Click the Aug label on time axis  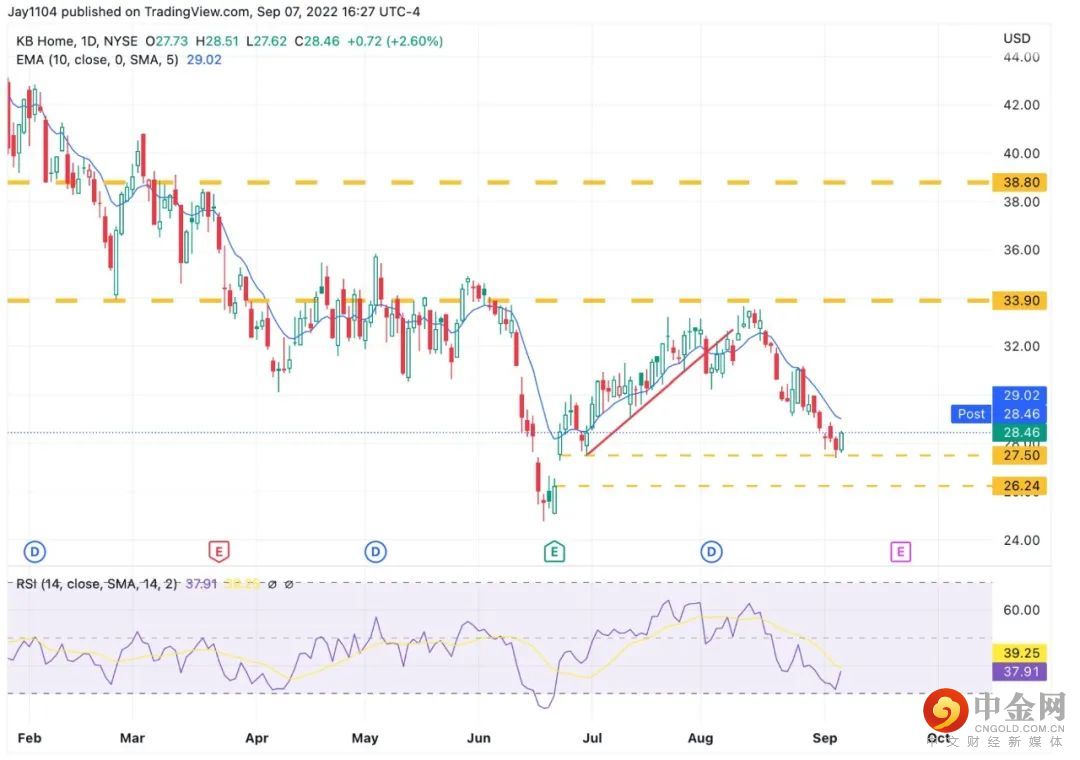click(700, 738)
